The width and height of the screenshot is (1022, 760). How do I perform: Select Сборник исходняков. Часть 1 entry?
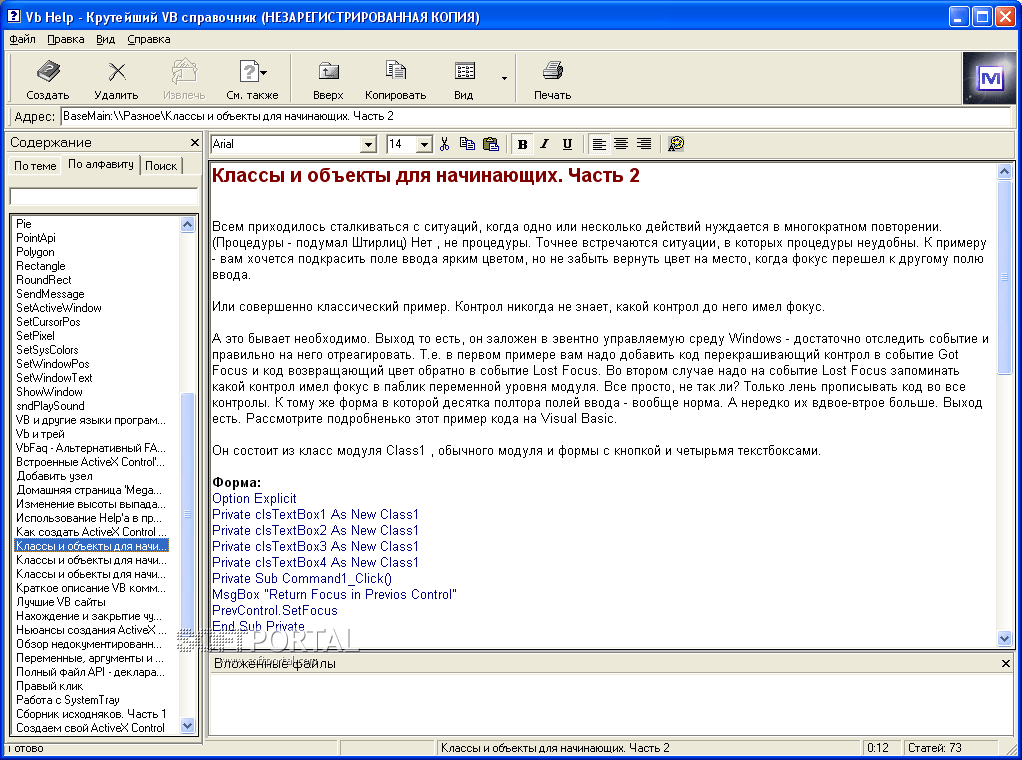(91, 714)
